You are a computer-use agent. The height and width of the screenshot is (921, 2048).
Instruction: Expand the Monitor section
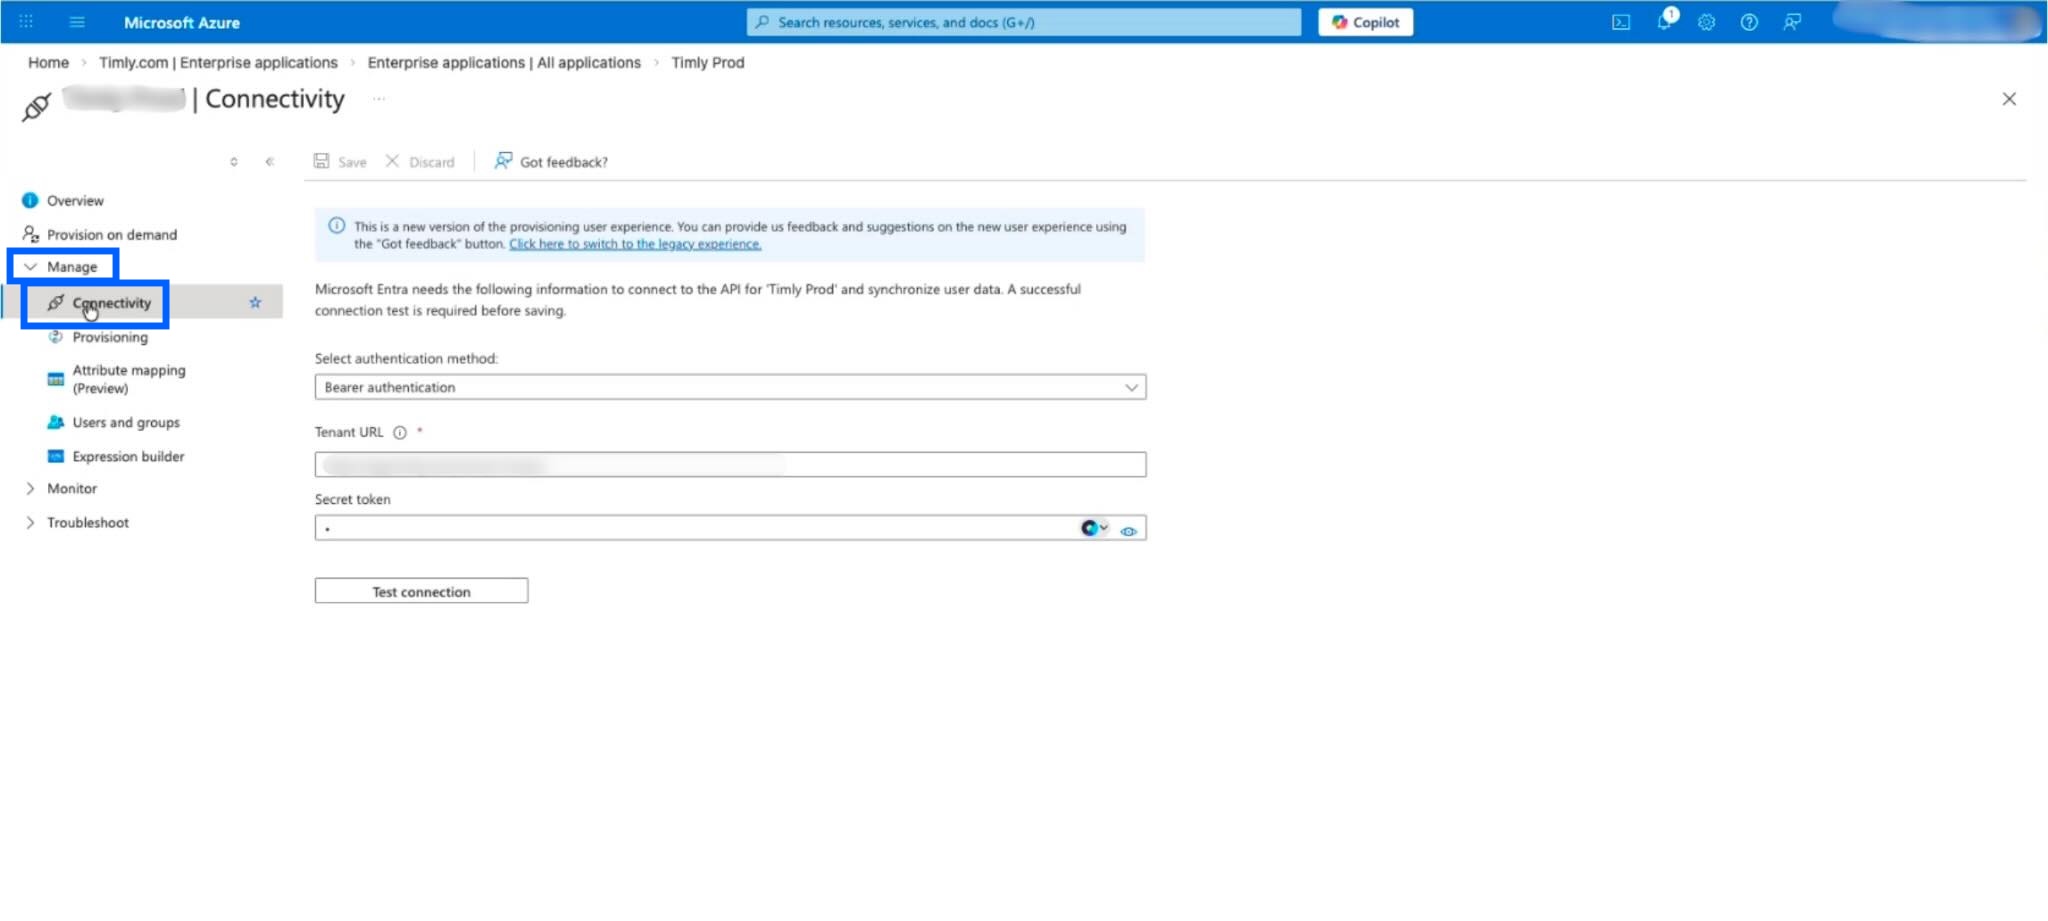coord(62,489)
